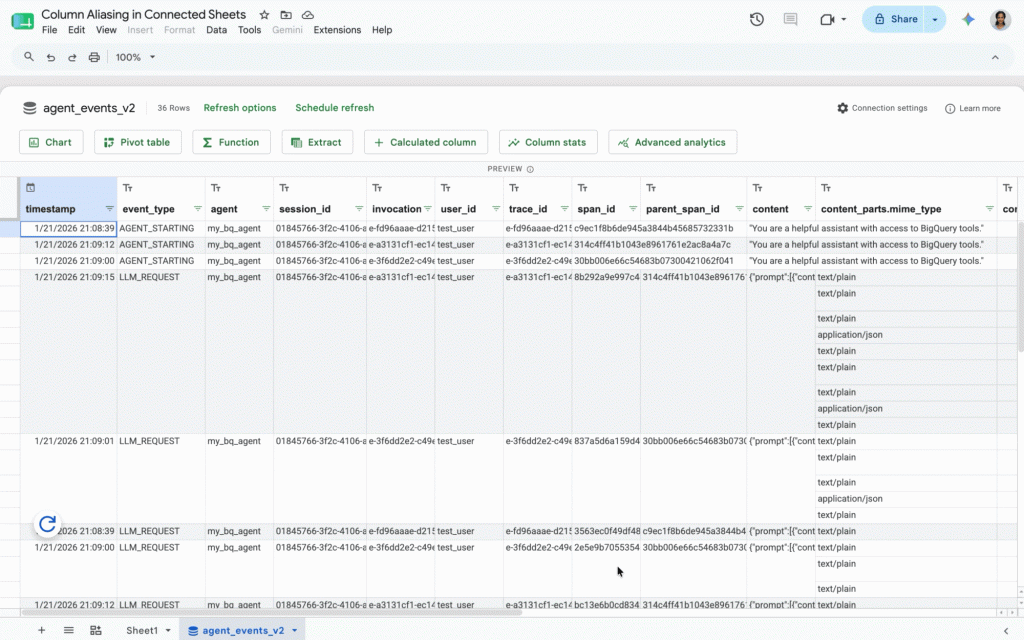Collapse side panel arrow at bottom right

(1006, 631)
